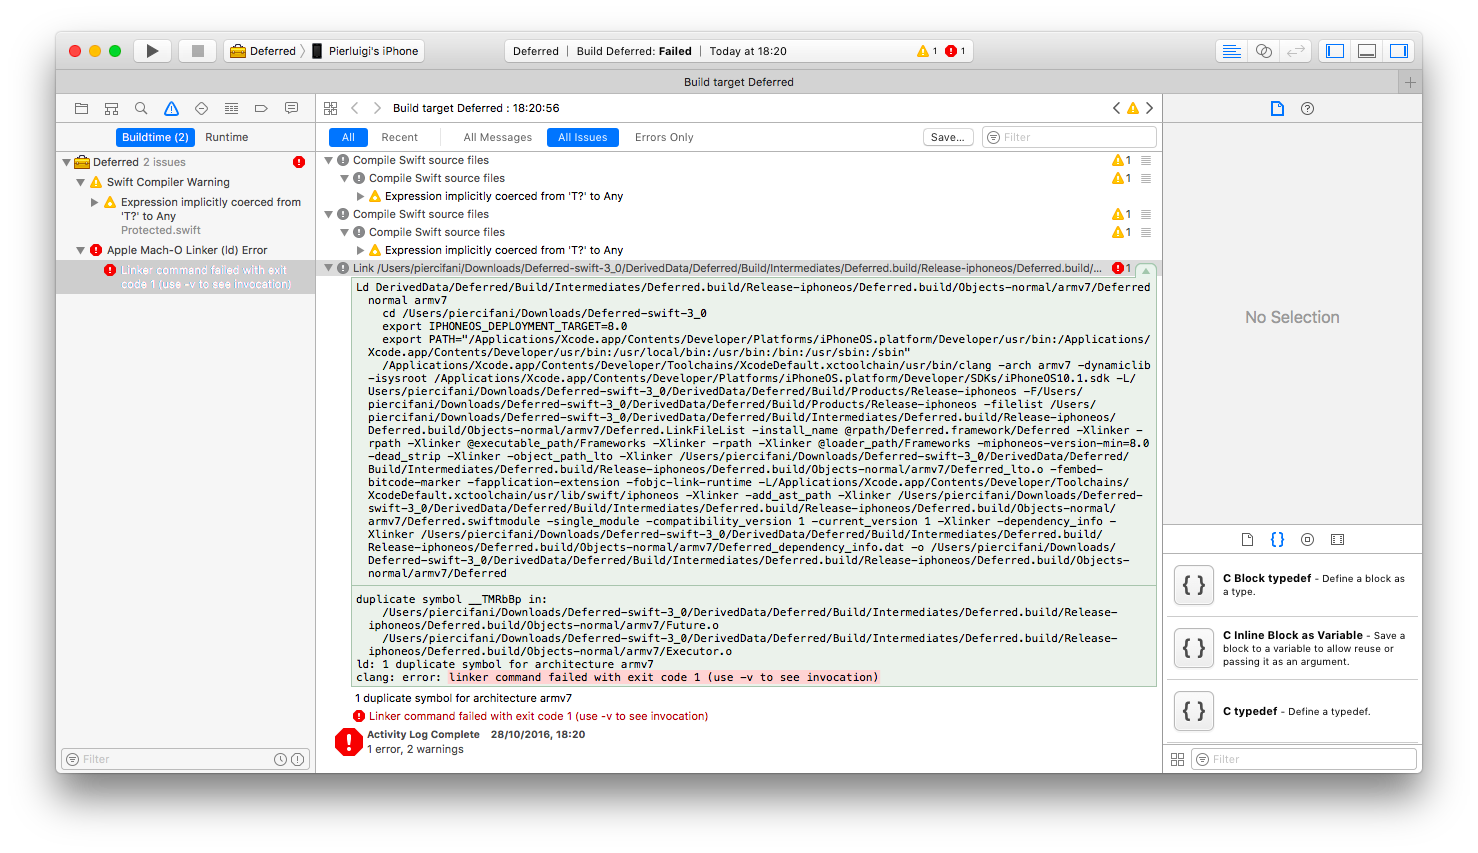Toggle the Debug area visibility

point(1367,51)
